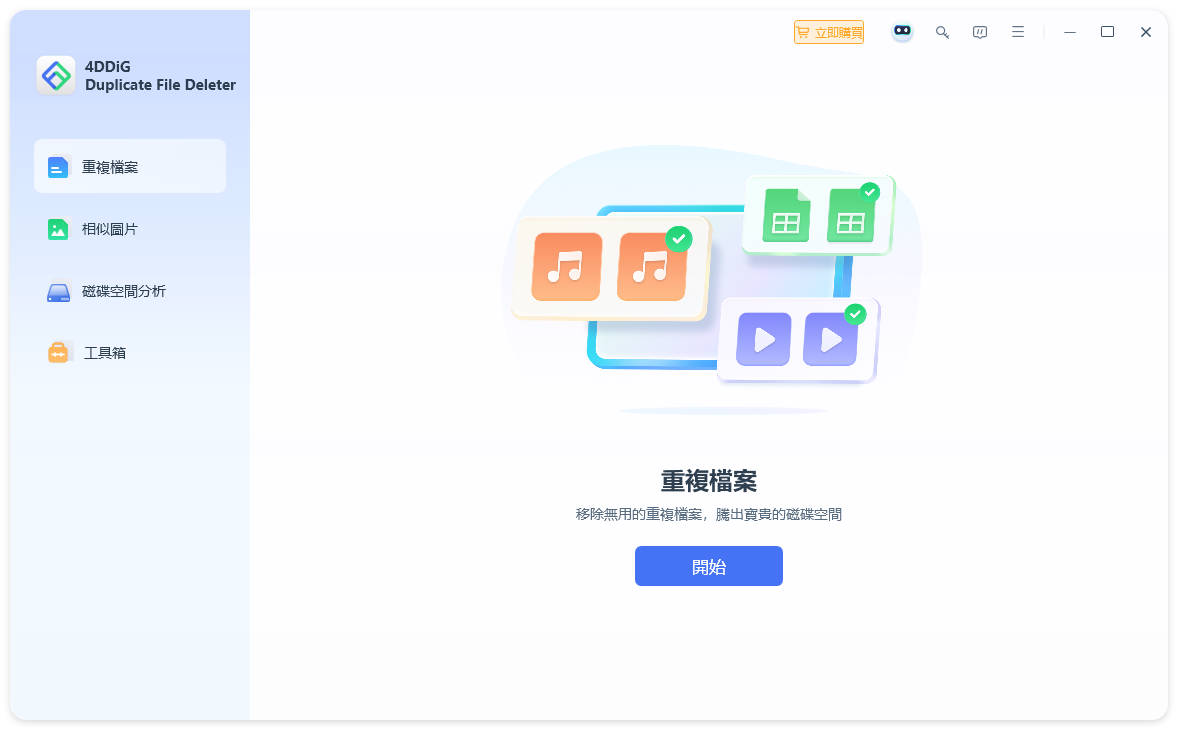1178x730 pixels.
Task: Open the Toolbox briefcase icon
Action: coord(57,352)
